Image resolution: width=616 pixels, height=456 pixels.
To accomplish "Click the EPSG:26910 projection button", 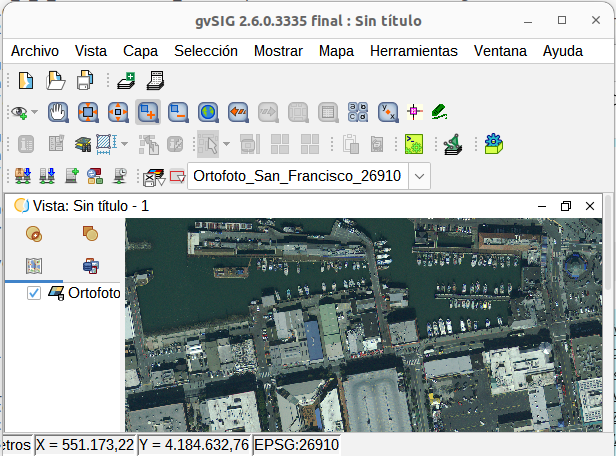I will (297, 444).
